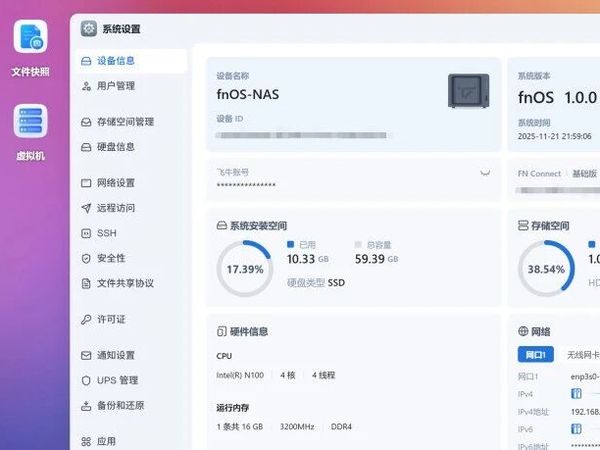The image size is (600, 450).
Task: Click the system version fnOS 1.0.0 text
Action: tap(558, 98)
